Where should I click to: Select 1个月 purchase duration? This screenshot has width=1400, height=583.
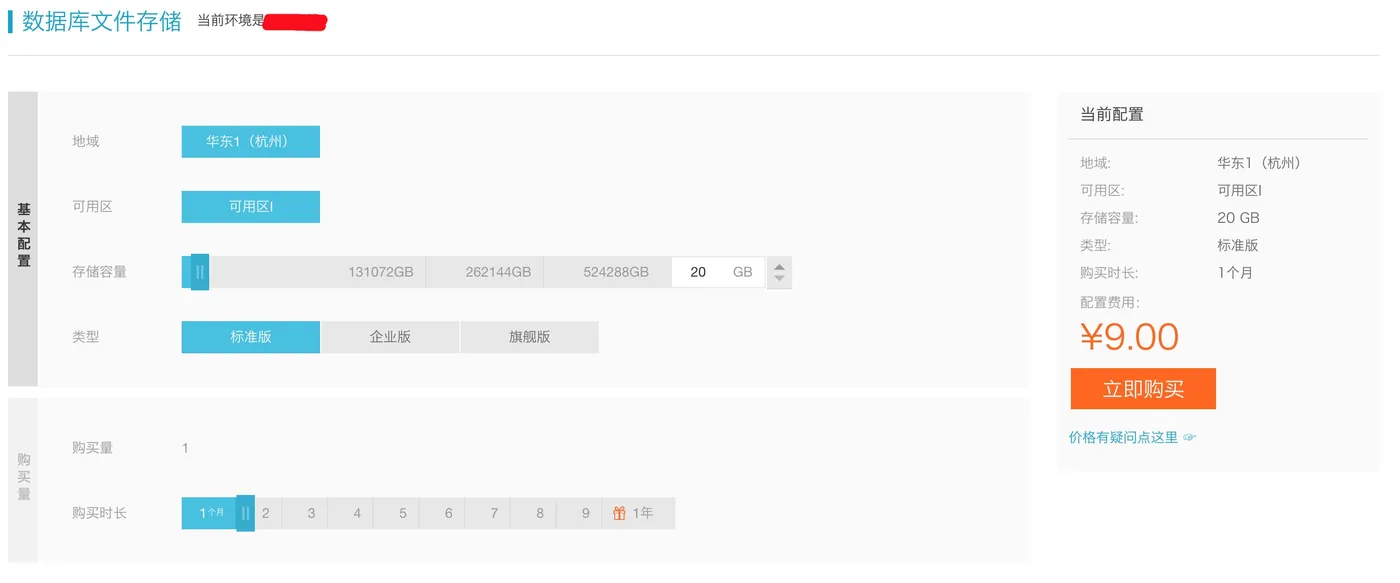click(x=211, y=513)
